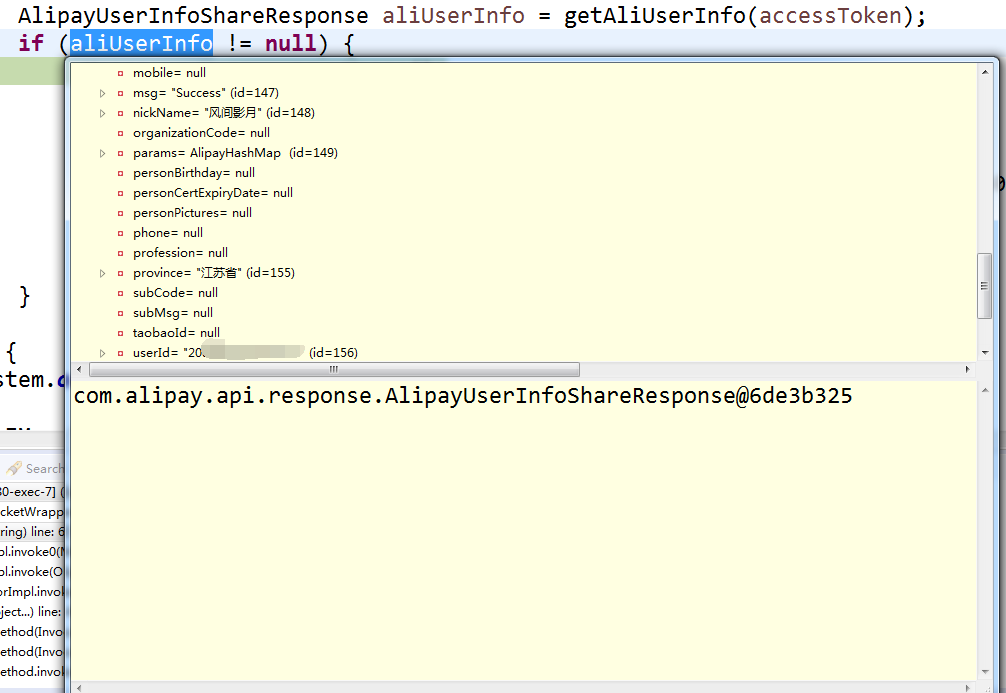Viewport: 1006px width, 693px height.
Task: Click the field icon beside personBirthday
Action: click(x=121, y=173)
